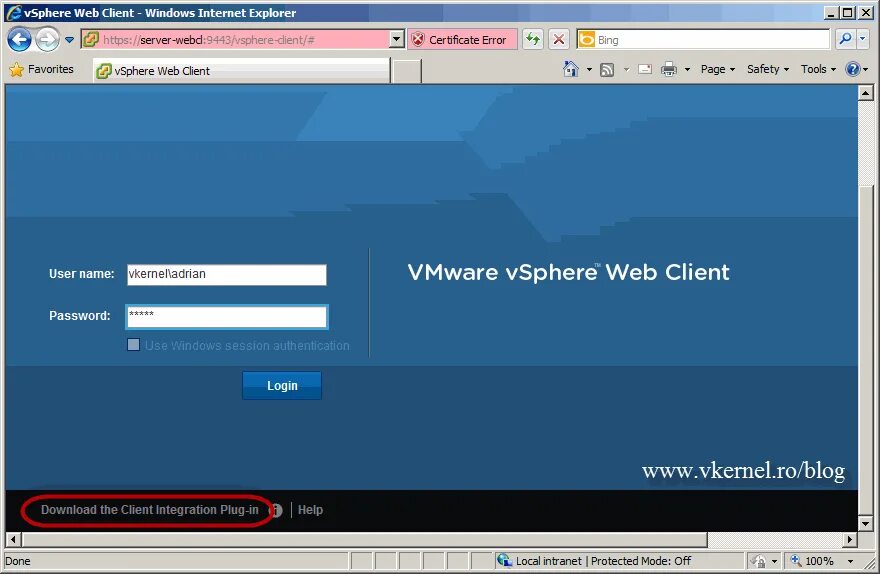
Task: Click the horizontal scrollbar right arrow
Action: (850, 540)
